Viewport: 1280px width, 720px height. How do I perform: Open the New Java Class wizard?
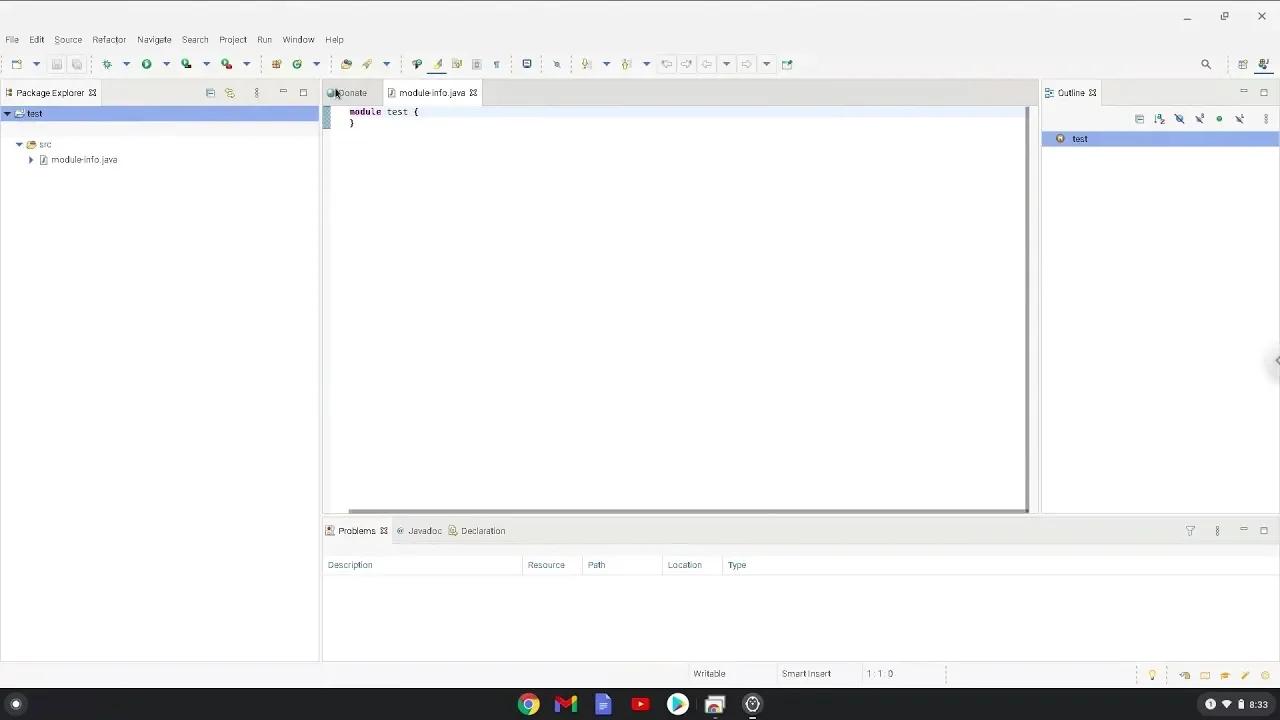297,64
